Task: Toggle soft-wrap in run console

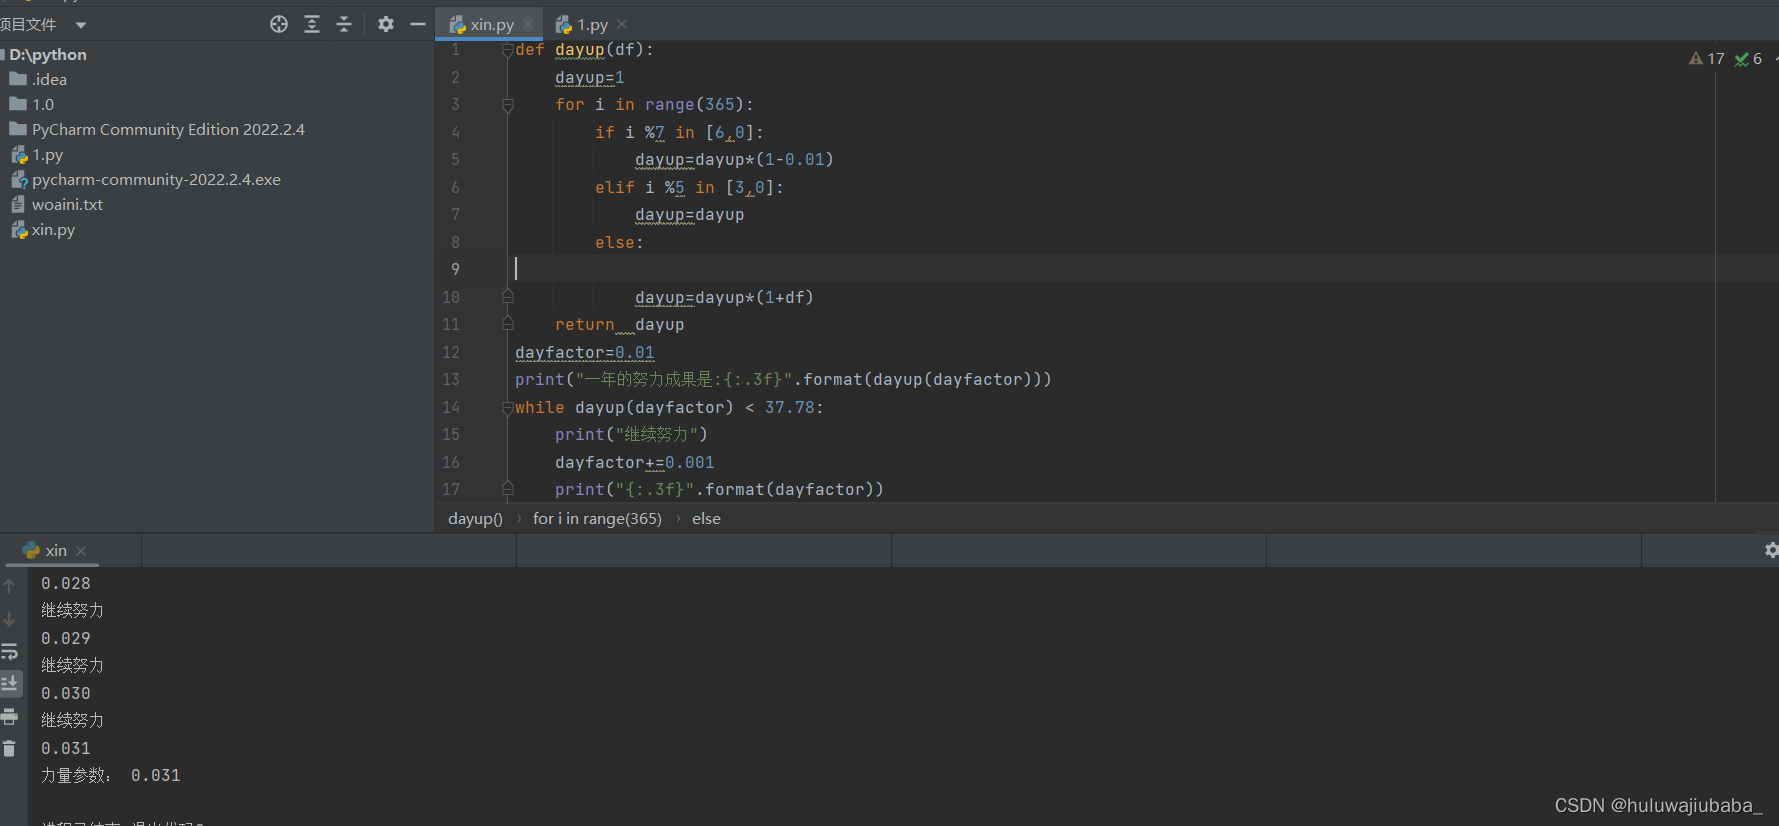Action: pyautogui.click(x=10, y=652)
